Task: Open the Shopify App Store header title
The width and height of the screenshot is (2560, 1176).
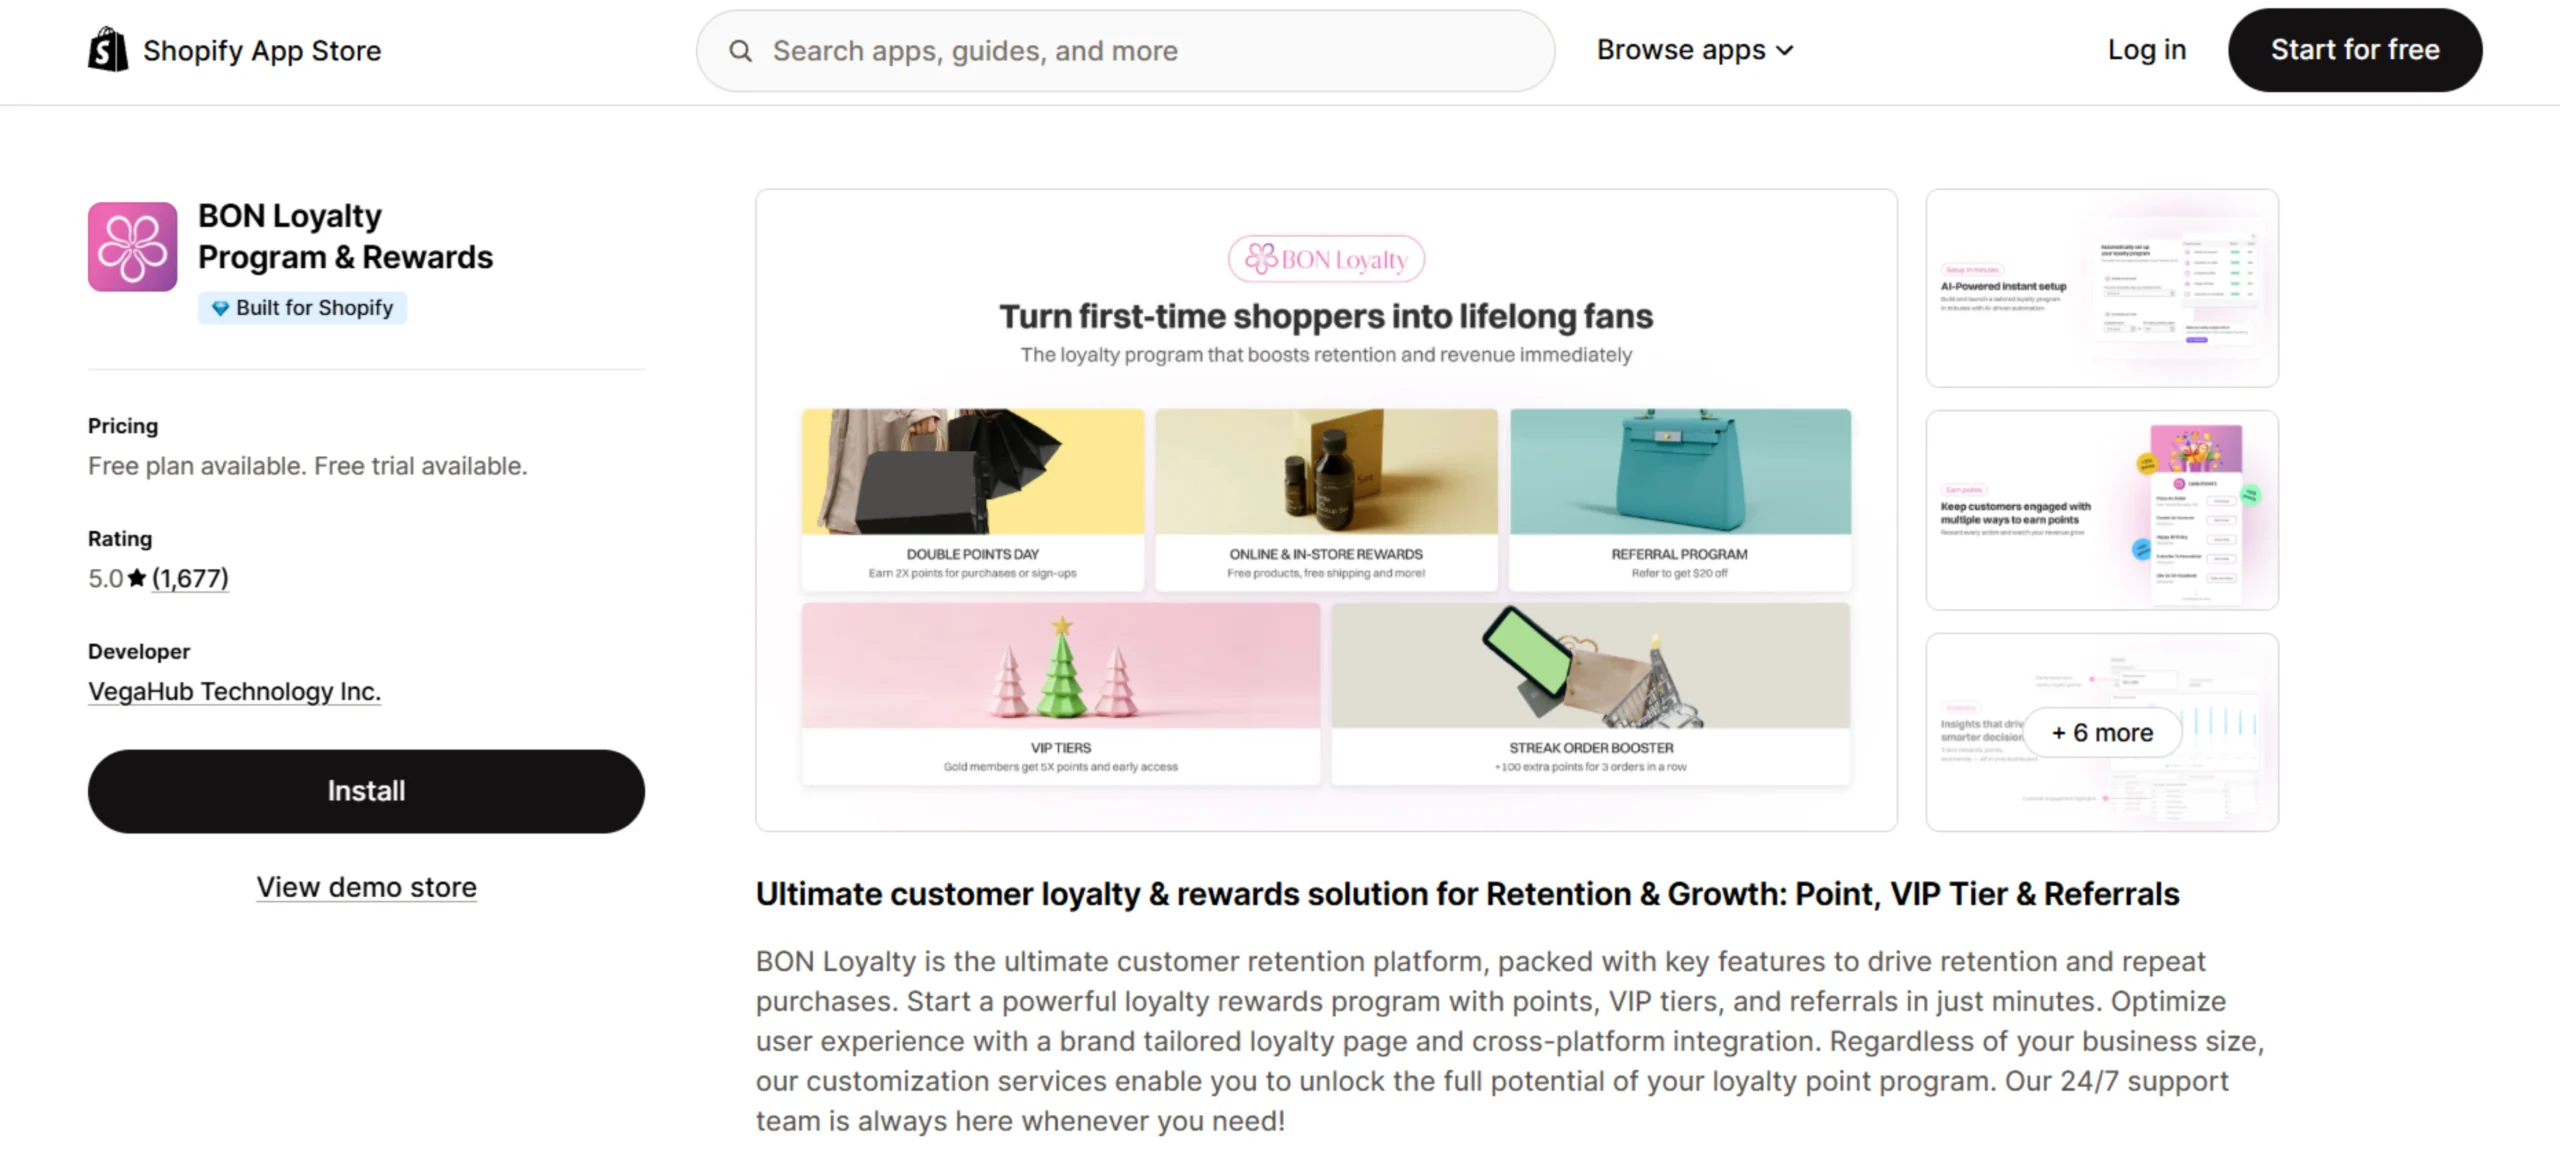Action: [x=262, y=50]
